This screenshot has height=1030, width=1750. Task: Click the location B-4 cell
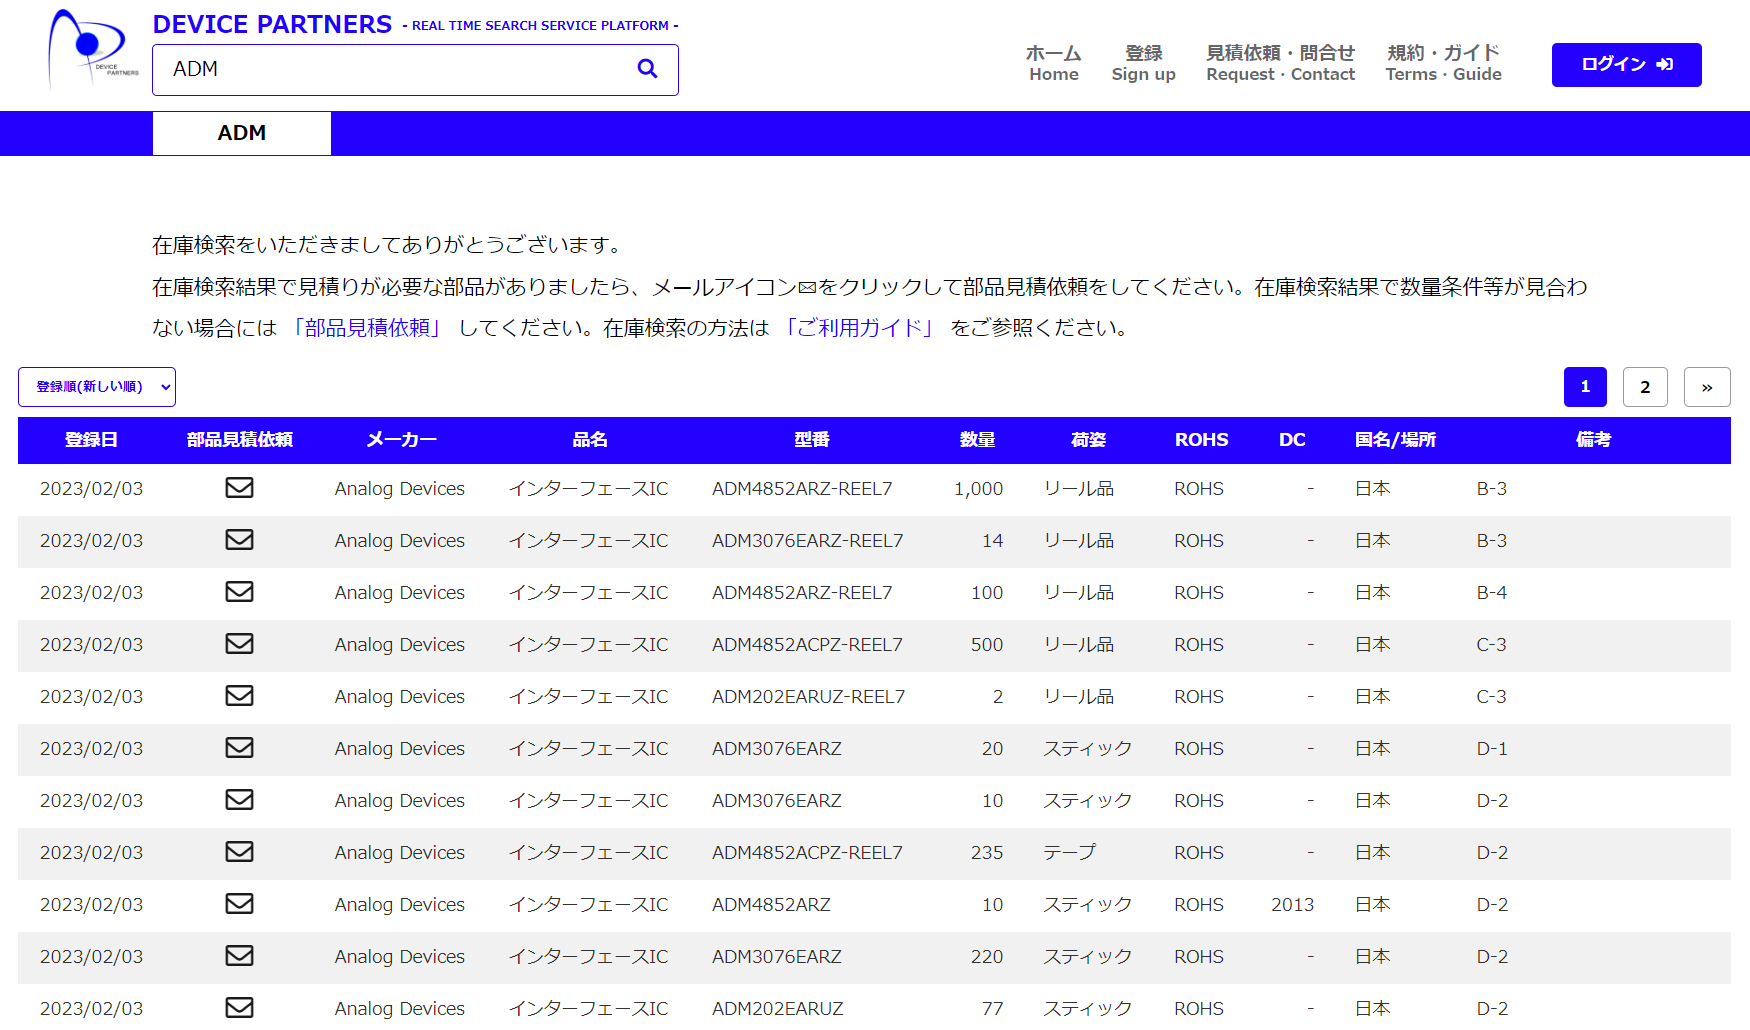click(x=1491, y=593)
